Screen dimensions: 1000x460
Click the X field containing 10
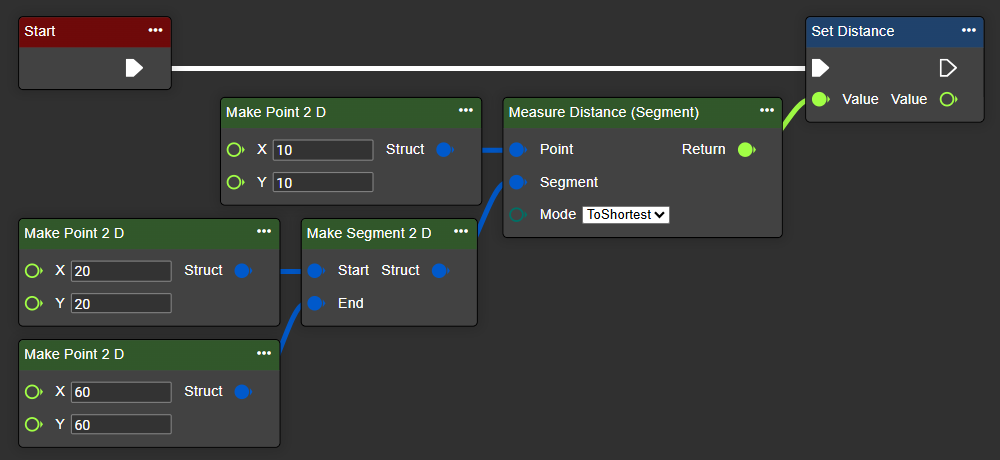click(322, 150)
